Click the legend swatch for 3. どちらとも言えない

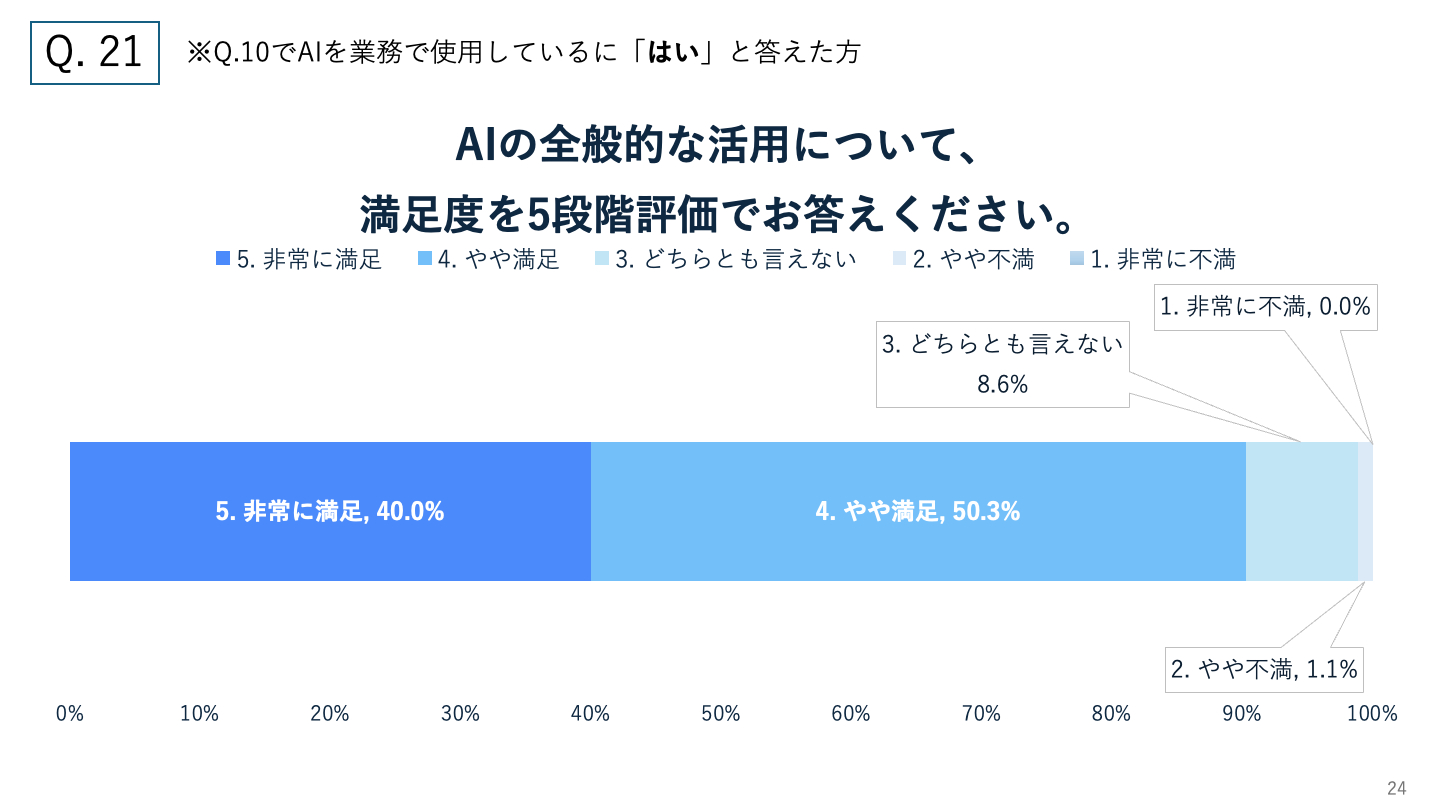(602, 260)
